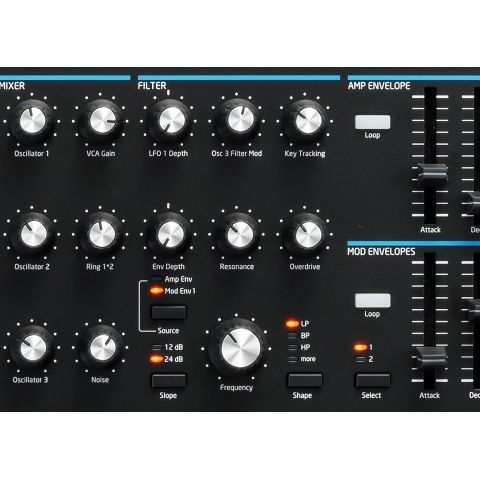Click the FILTER section heading
The width and height of the screenshot is (480, 480).
click(x=152, y=86)
